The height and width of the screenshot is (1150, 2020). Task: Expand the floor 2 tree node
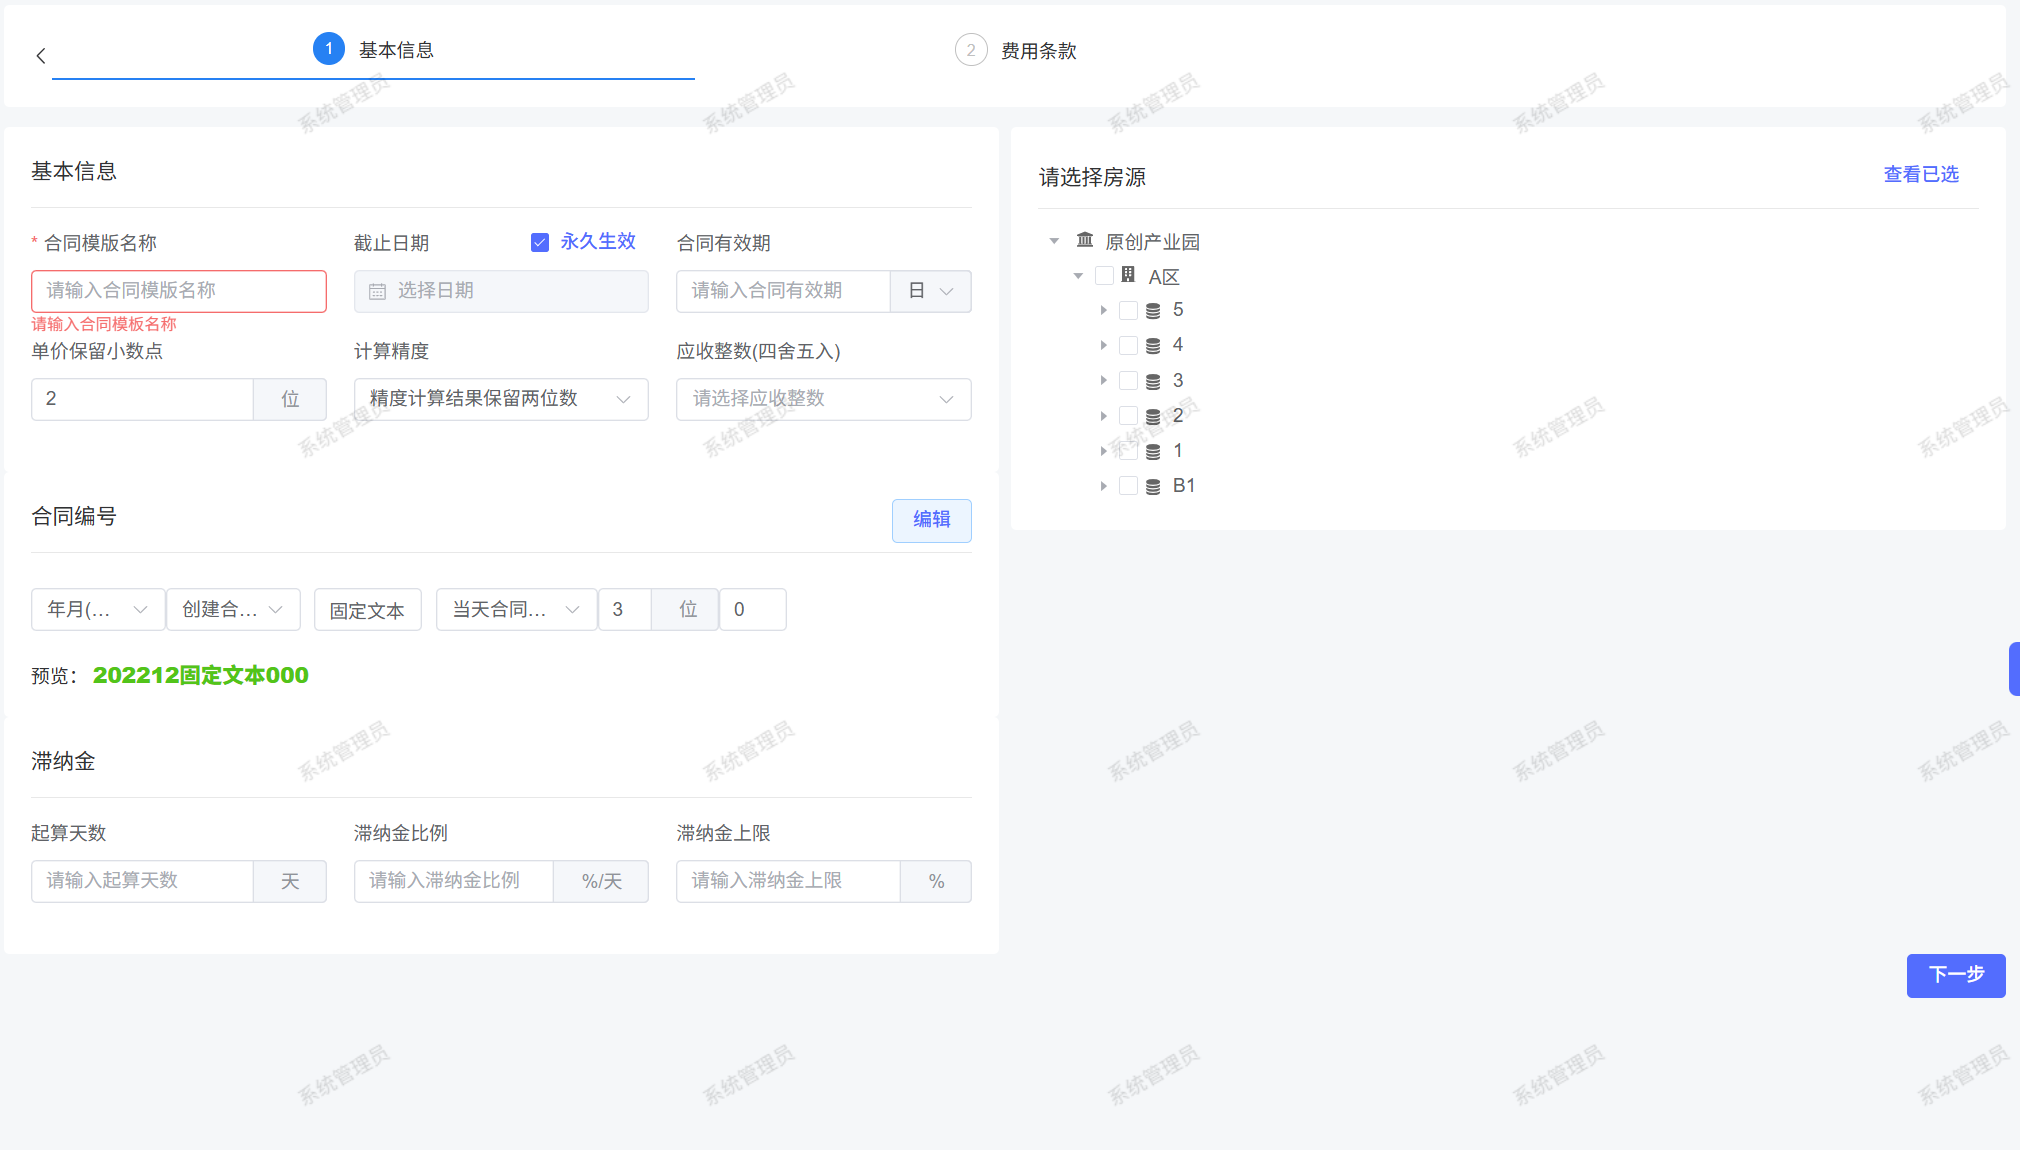tap(1103, 416)
